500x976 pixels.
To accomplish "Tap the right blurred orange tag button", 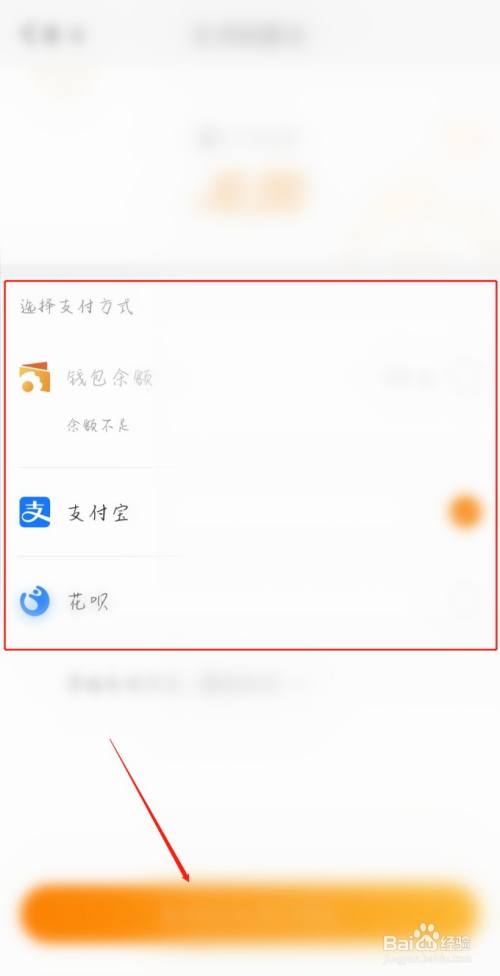I will 281,191.
